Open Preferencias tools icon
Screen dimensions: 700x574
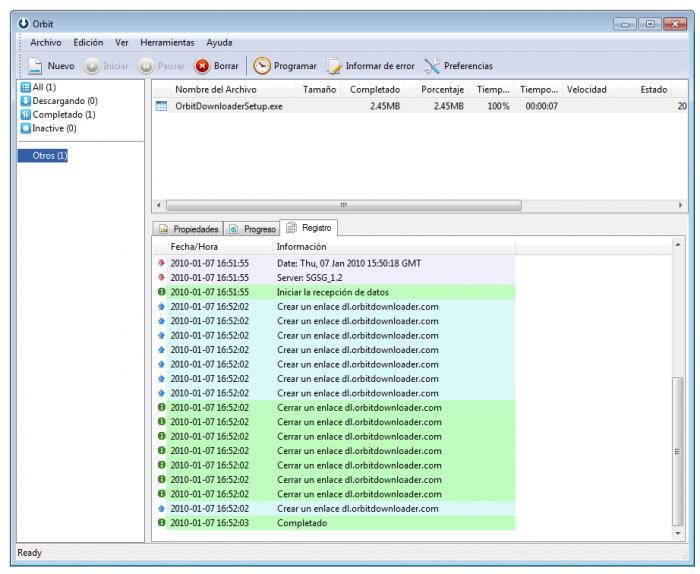click(x=431, y=66)
